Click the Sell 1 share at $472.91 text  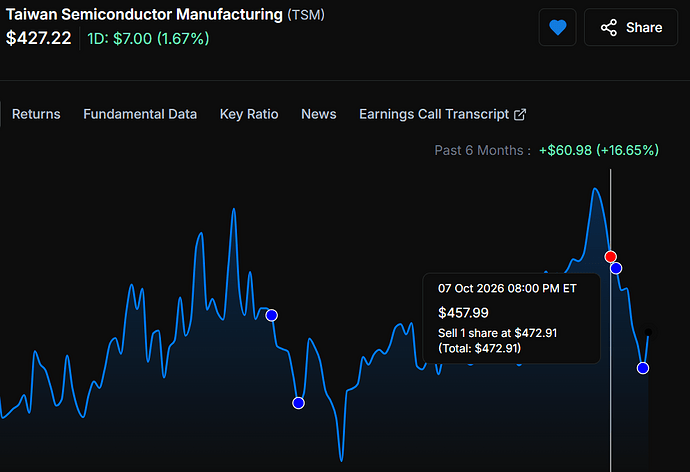tap(497, 333)
